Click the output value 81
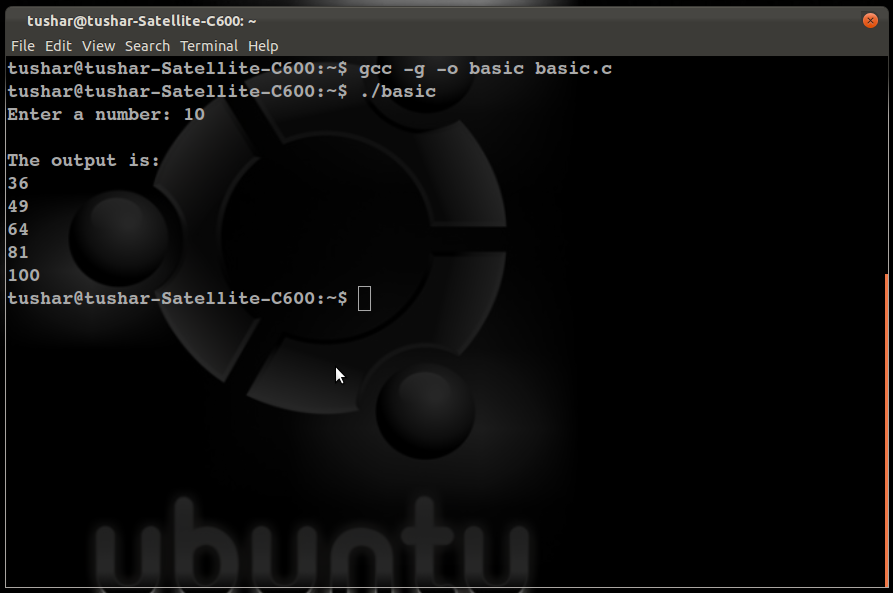This screenshot has width=893, height=593. pyautogui.click(x=18, y=252)
